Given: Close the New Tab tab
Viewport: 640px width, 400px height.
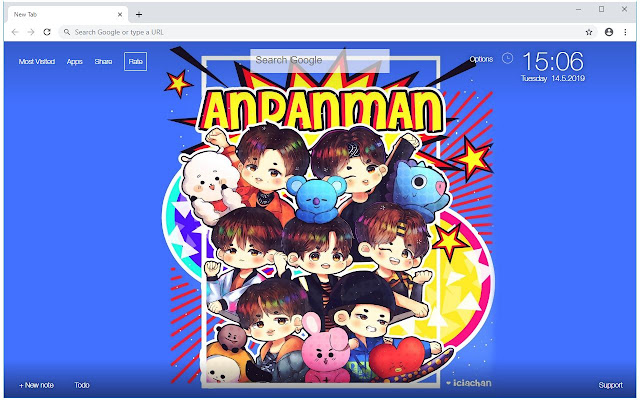Looking at the screenshot, I should point(120,14).
